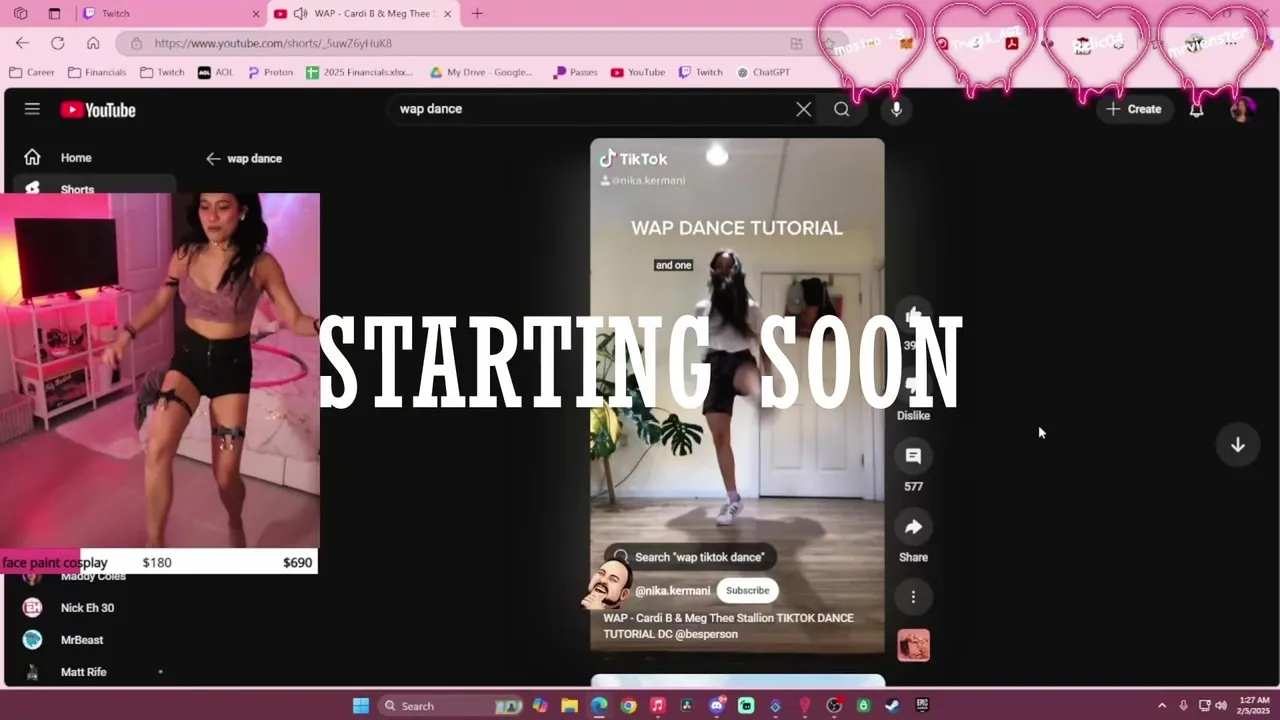Open the Short's three-dot more menu
This screenshot has height=720, width=1280.
[x=913, y=597]
